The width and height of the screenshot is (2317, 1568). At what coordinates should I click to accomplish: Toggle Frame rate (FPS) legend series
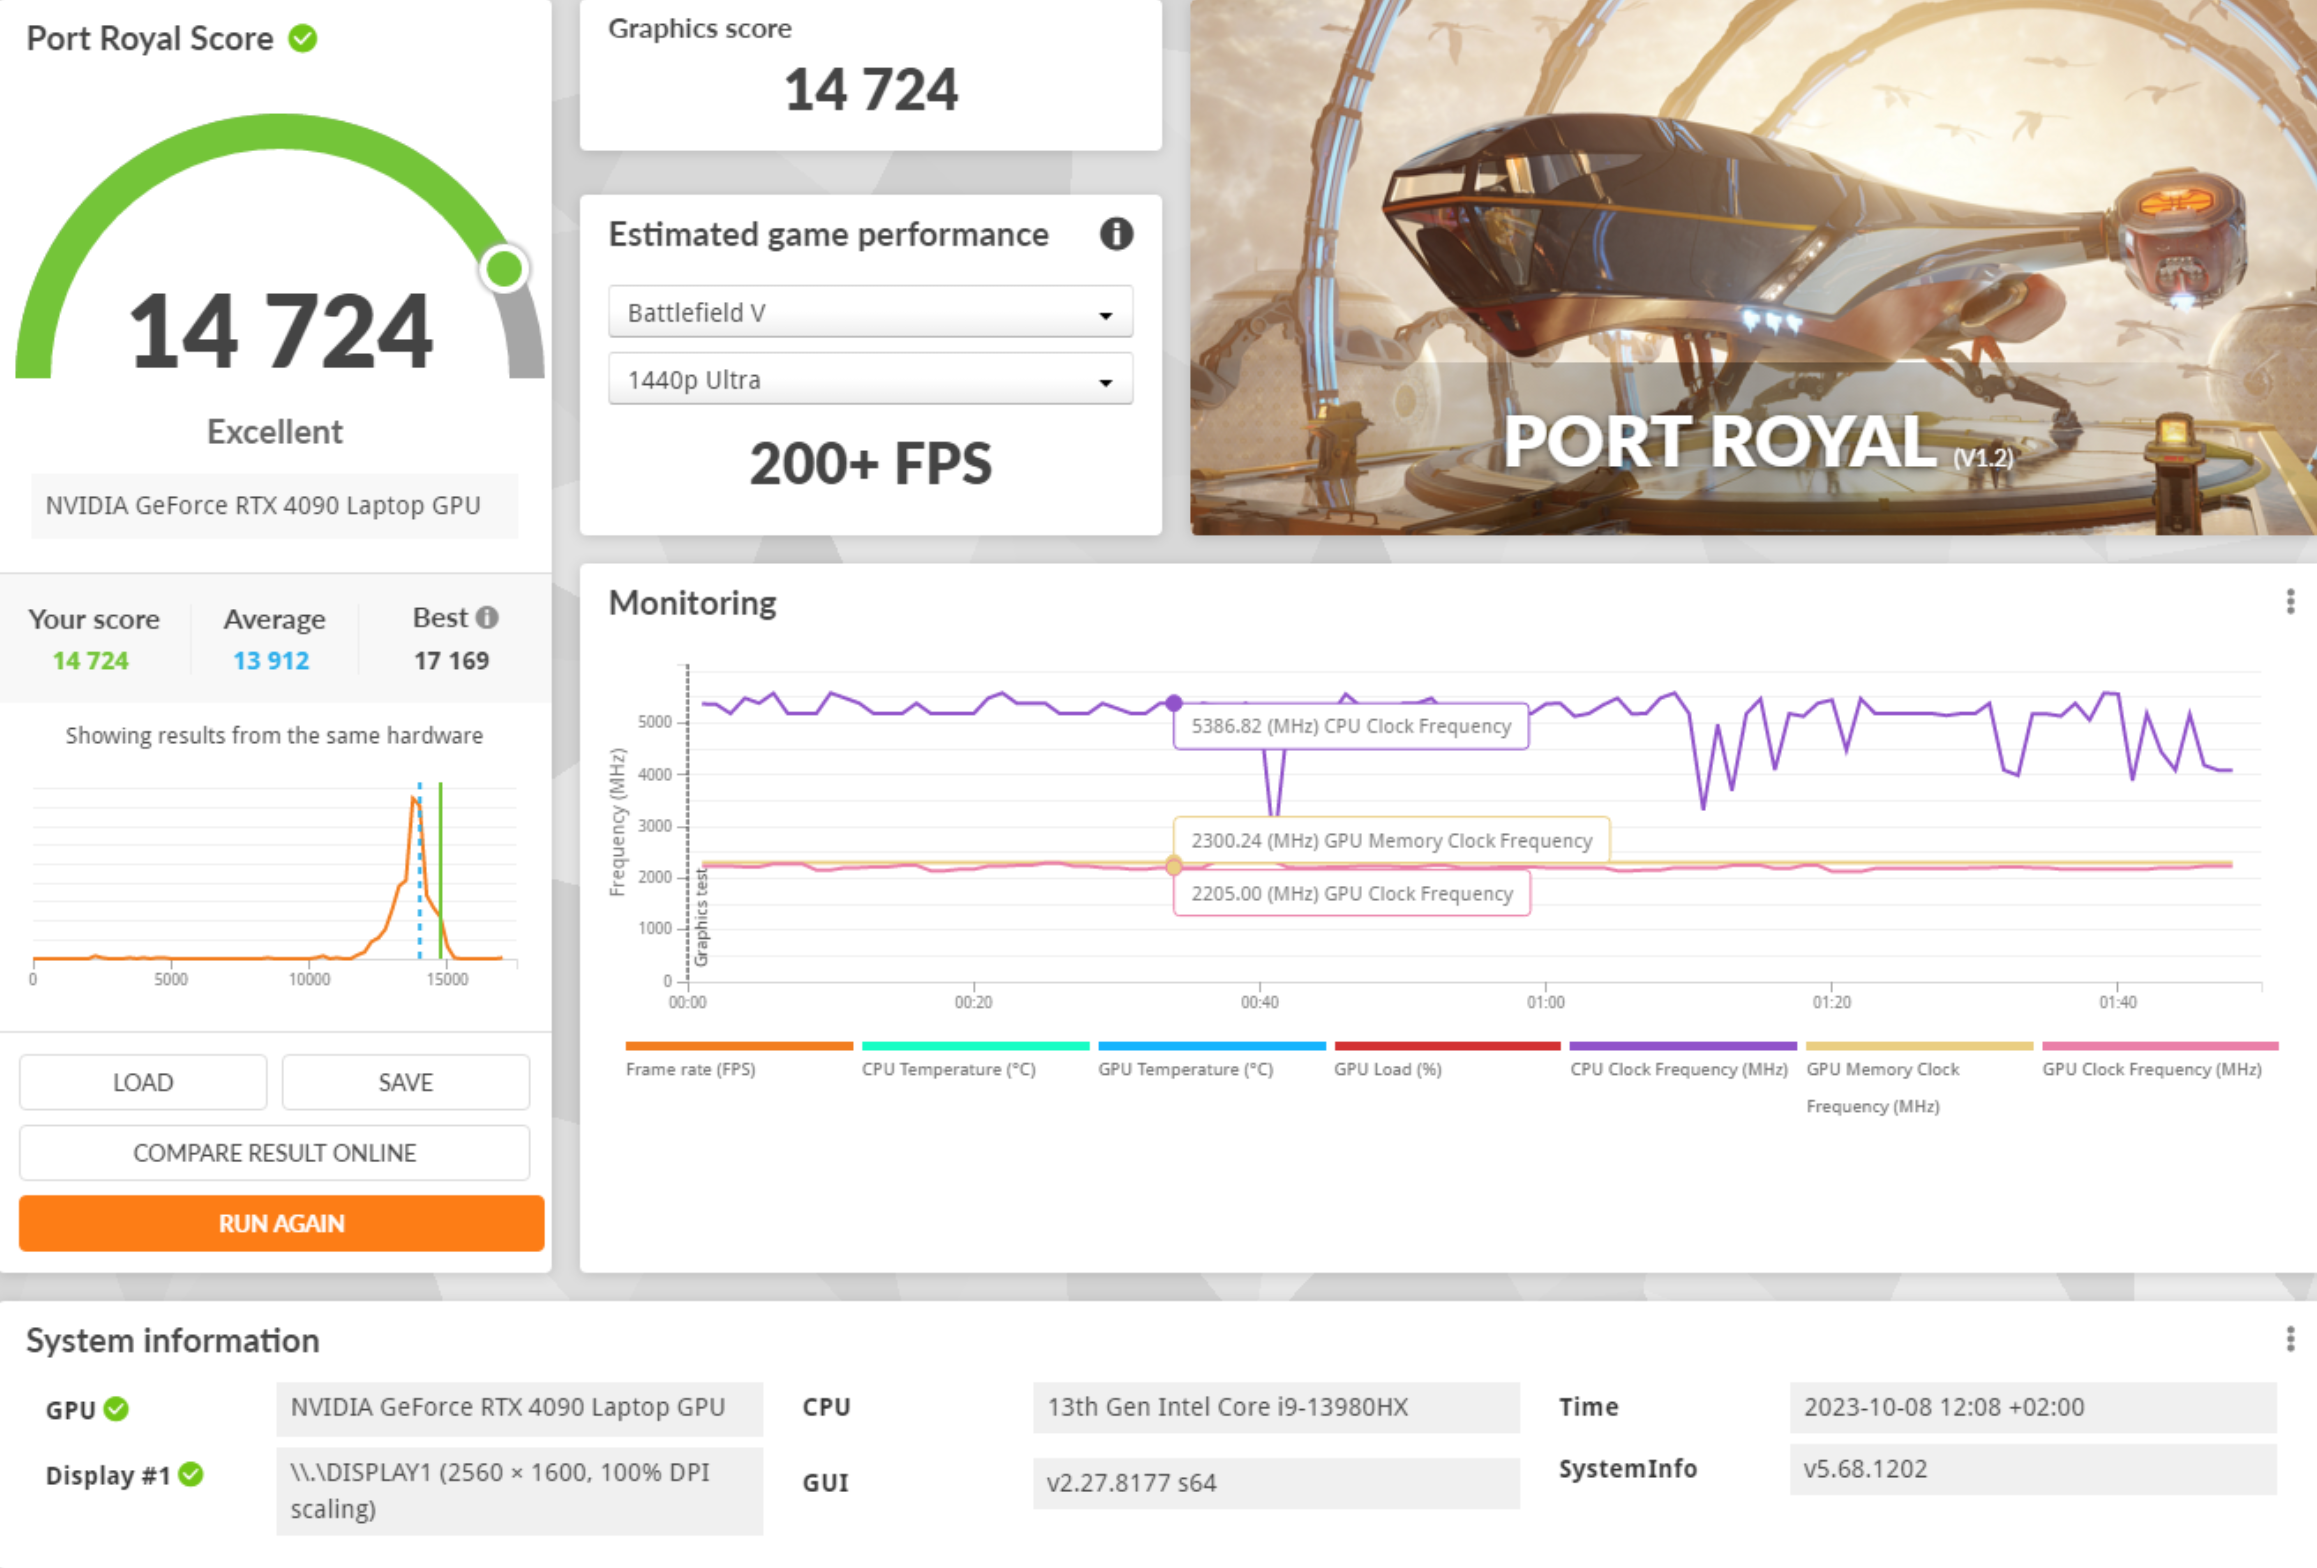click(690, 1069)
